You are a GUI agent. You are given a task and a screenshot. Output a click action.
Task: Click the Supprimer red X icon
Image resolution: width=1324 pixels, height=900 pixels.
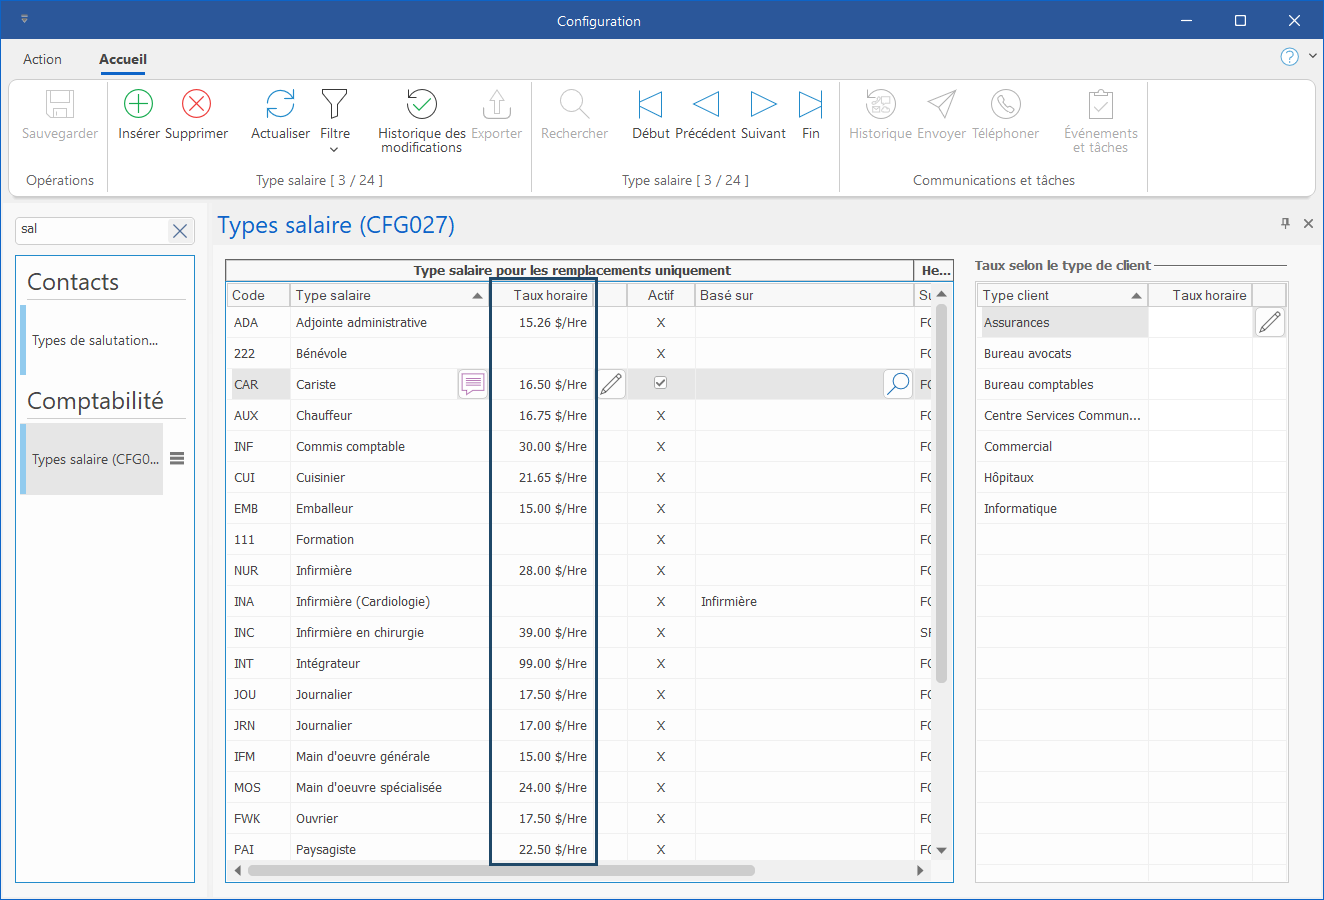point(196,104)
